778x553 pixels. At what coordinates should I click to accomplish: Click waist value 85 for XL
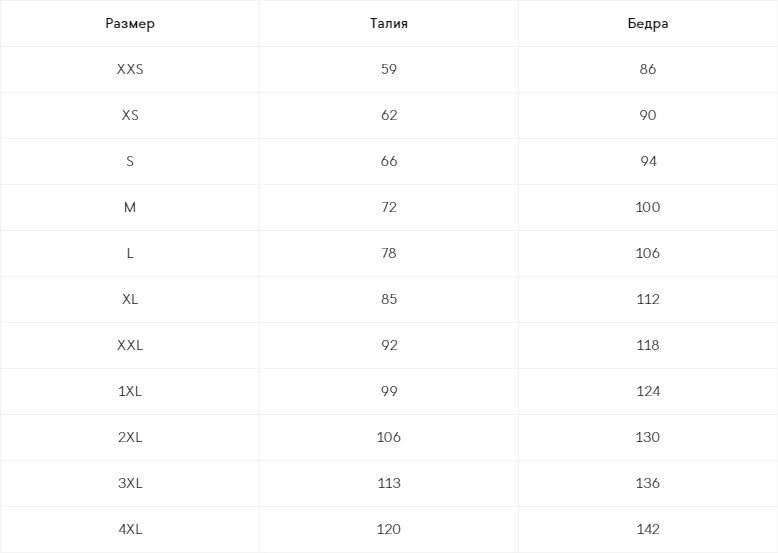click(x=389, y=299)
